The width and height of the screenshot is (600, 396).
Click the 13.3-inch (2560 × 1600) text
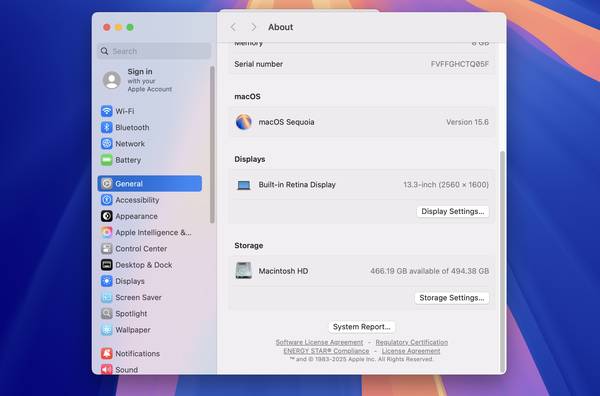pyautogui.click(x=446, y=184)
